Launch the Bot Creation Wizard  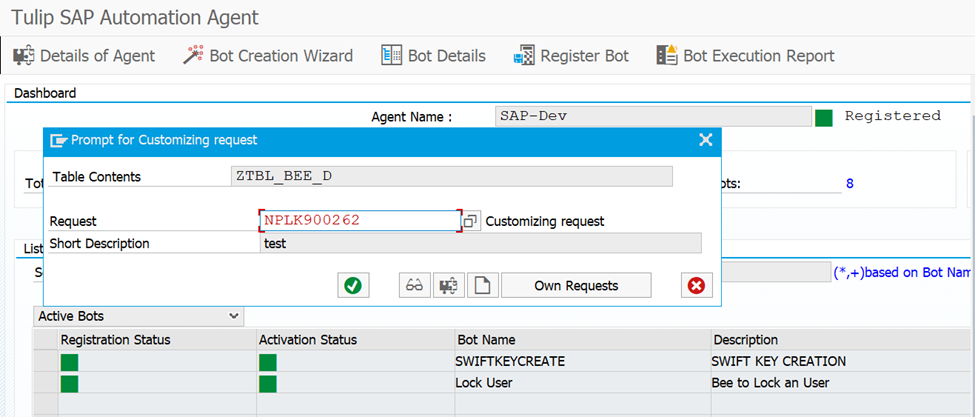tap(268, 56)
